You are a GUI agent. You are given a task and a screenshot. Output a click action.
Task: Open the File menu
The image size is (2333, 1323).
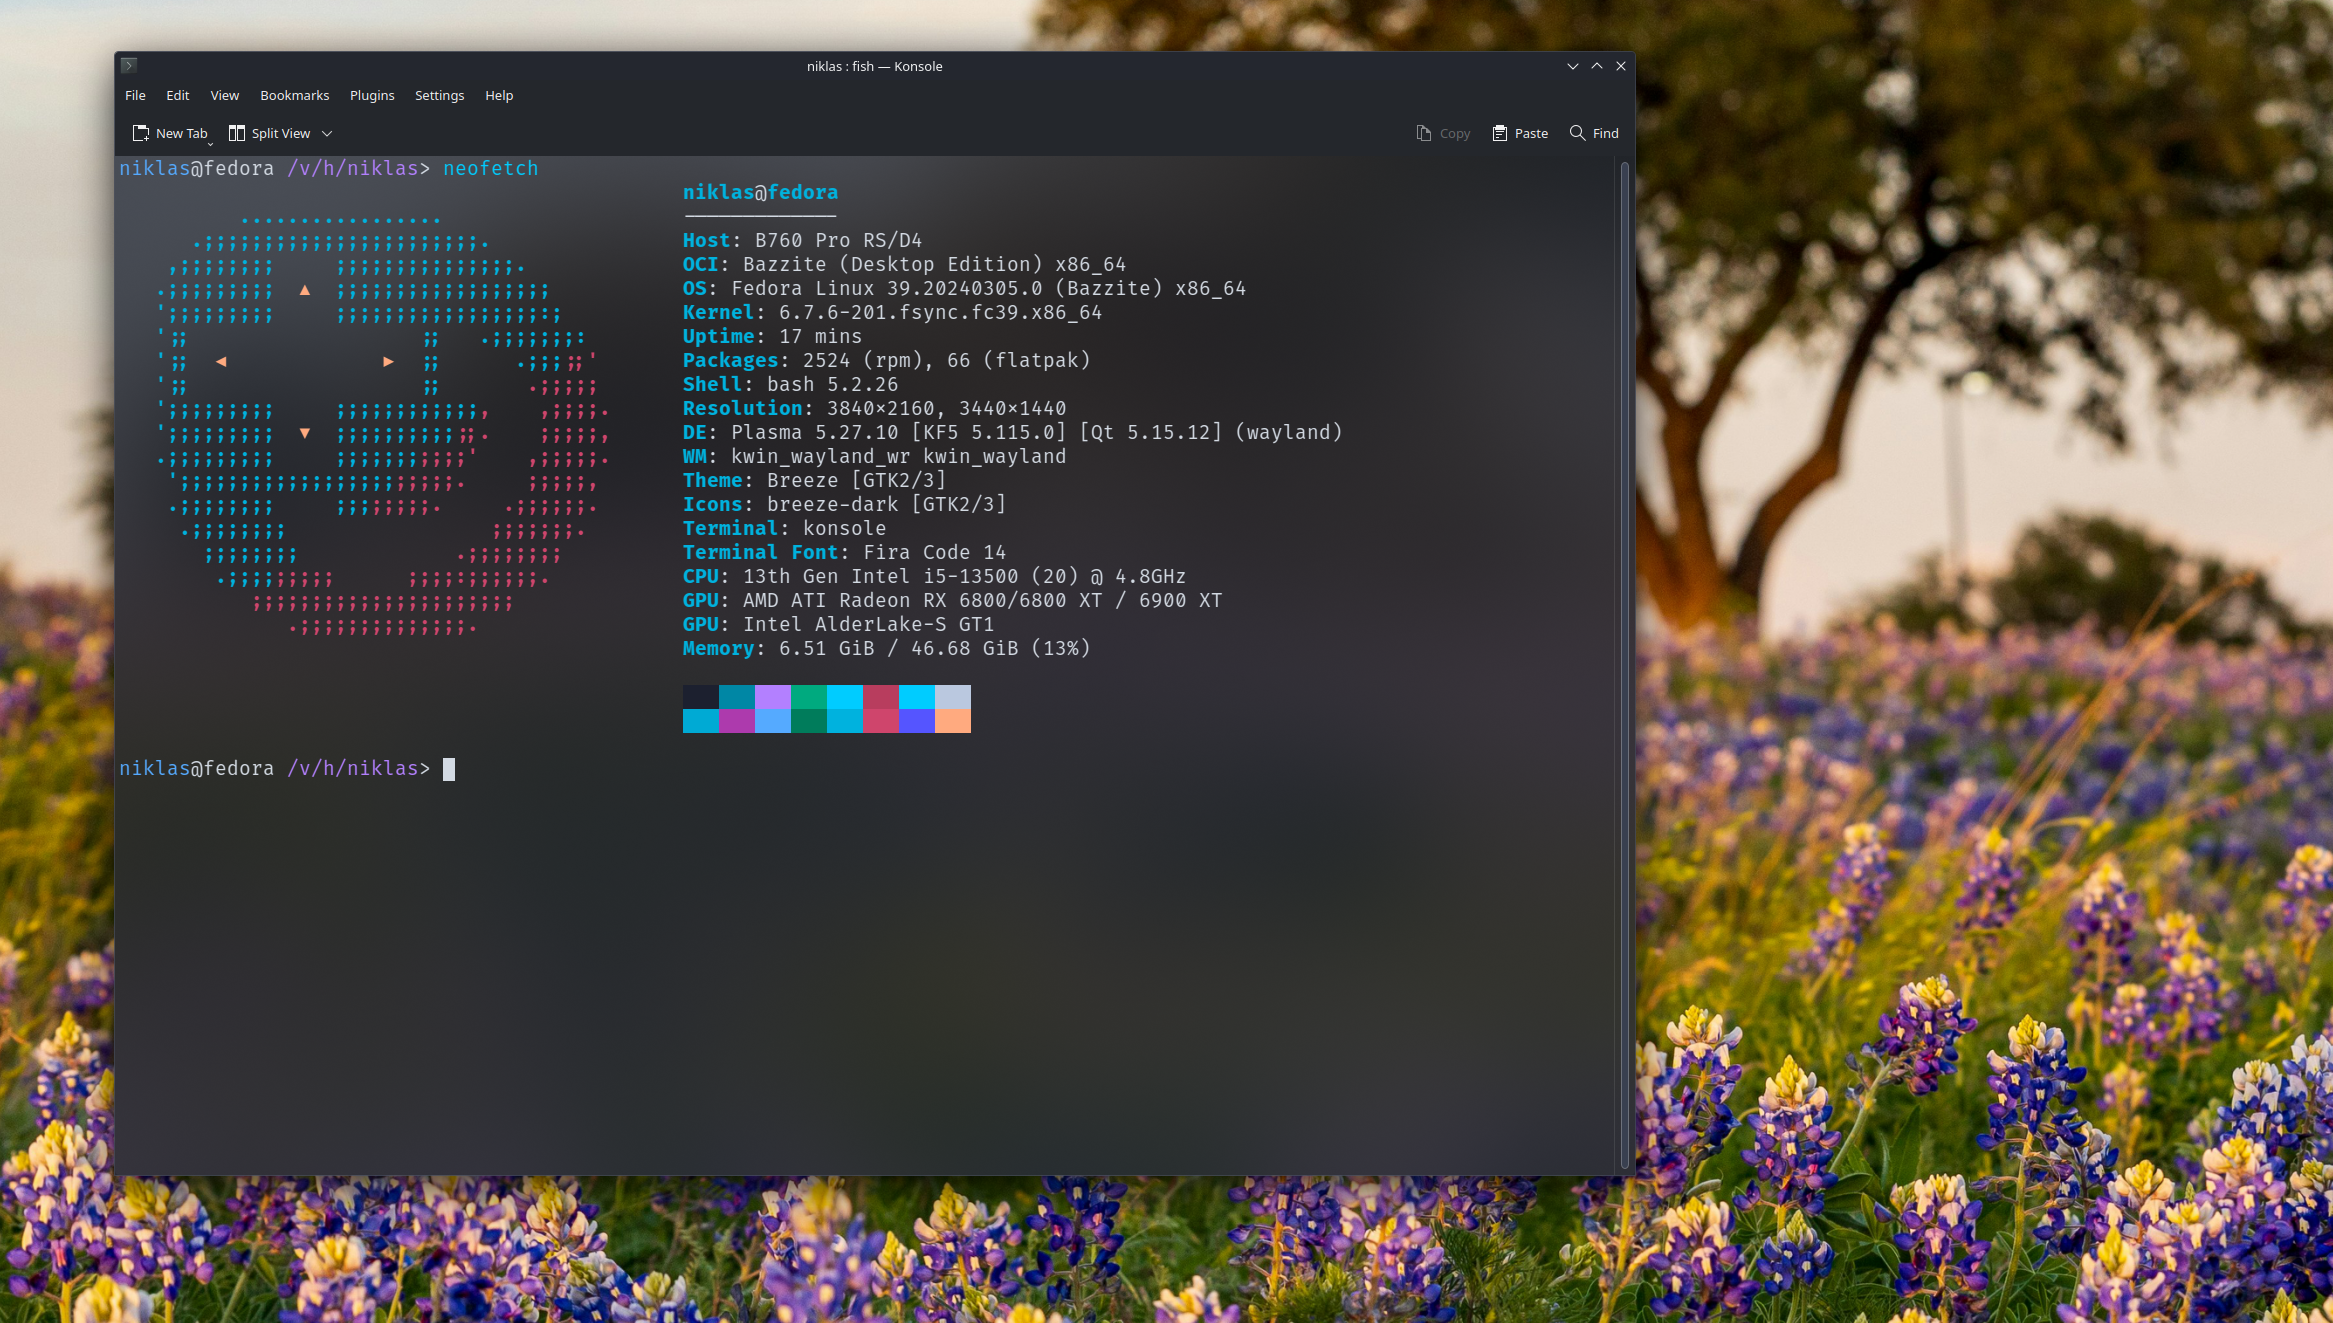(135, 95)
